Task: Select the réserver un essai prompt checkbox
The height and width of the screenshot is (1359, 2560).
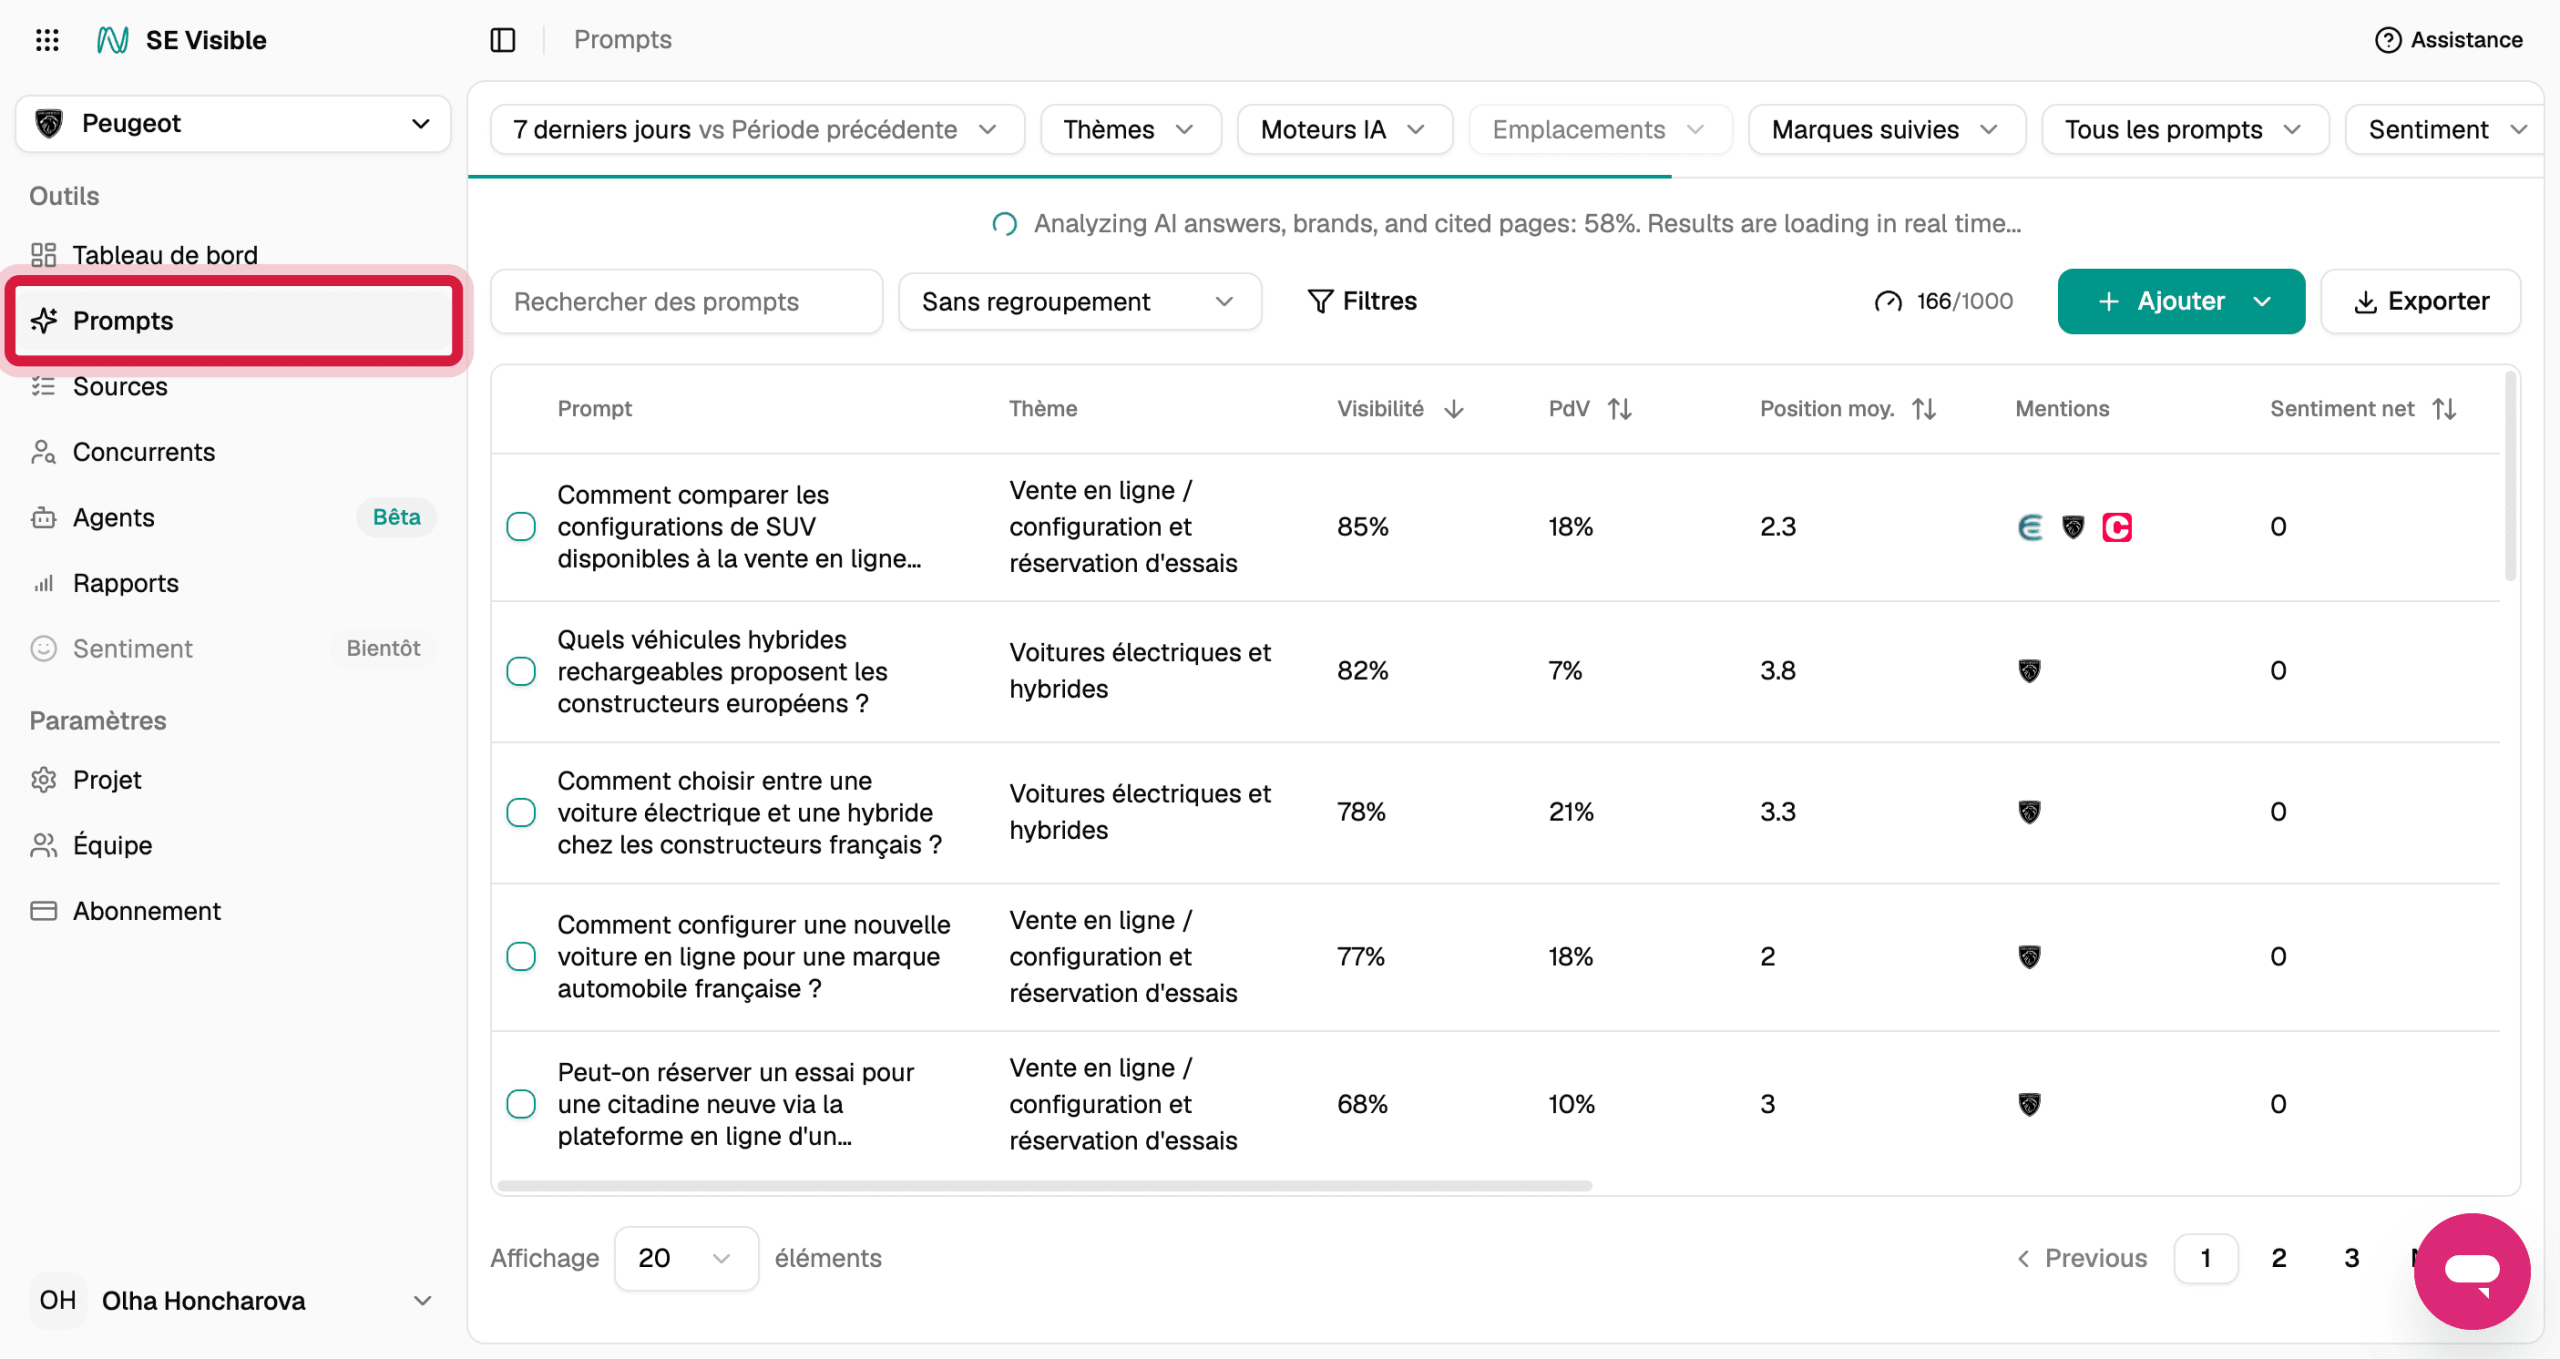Action: click(521, 1104)
